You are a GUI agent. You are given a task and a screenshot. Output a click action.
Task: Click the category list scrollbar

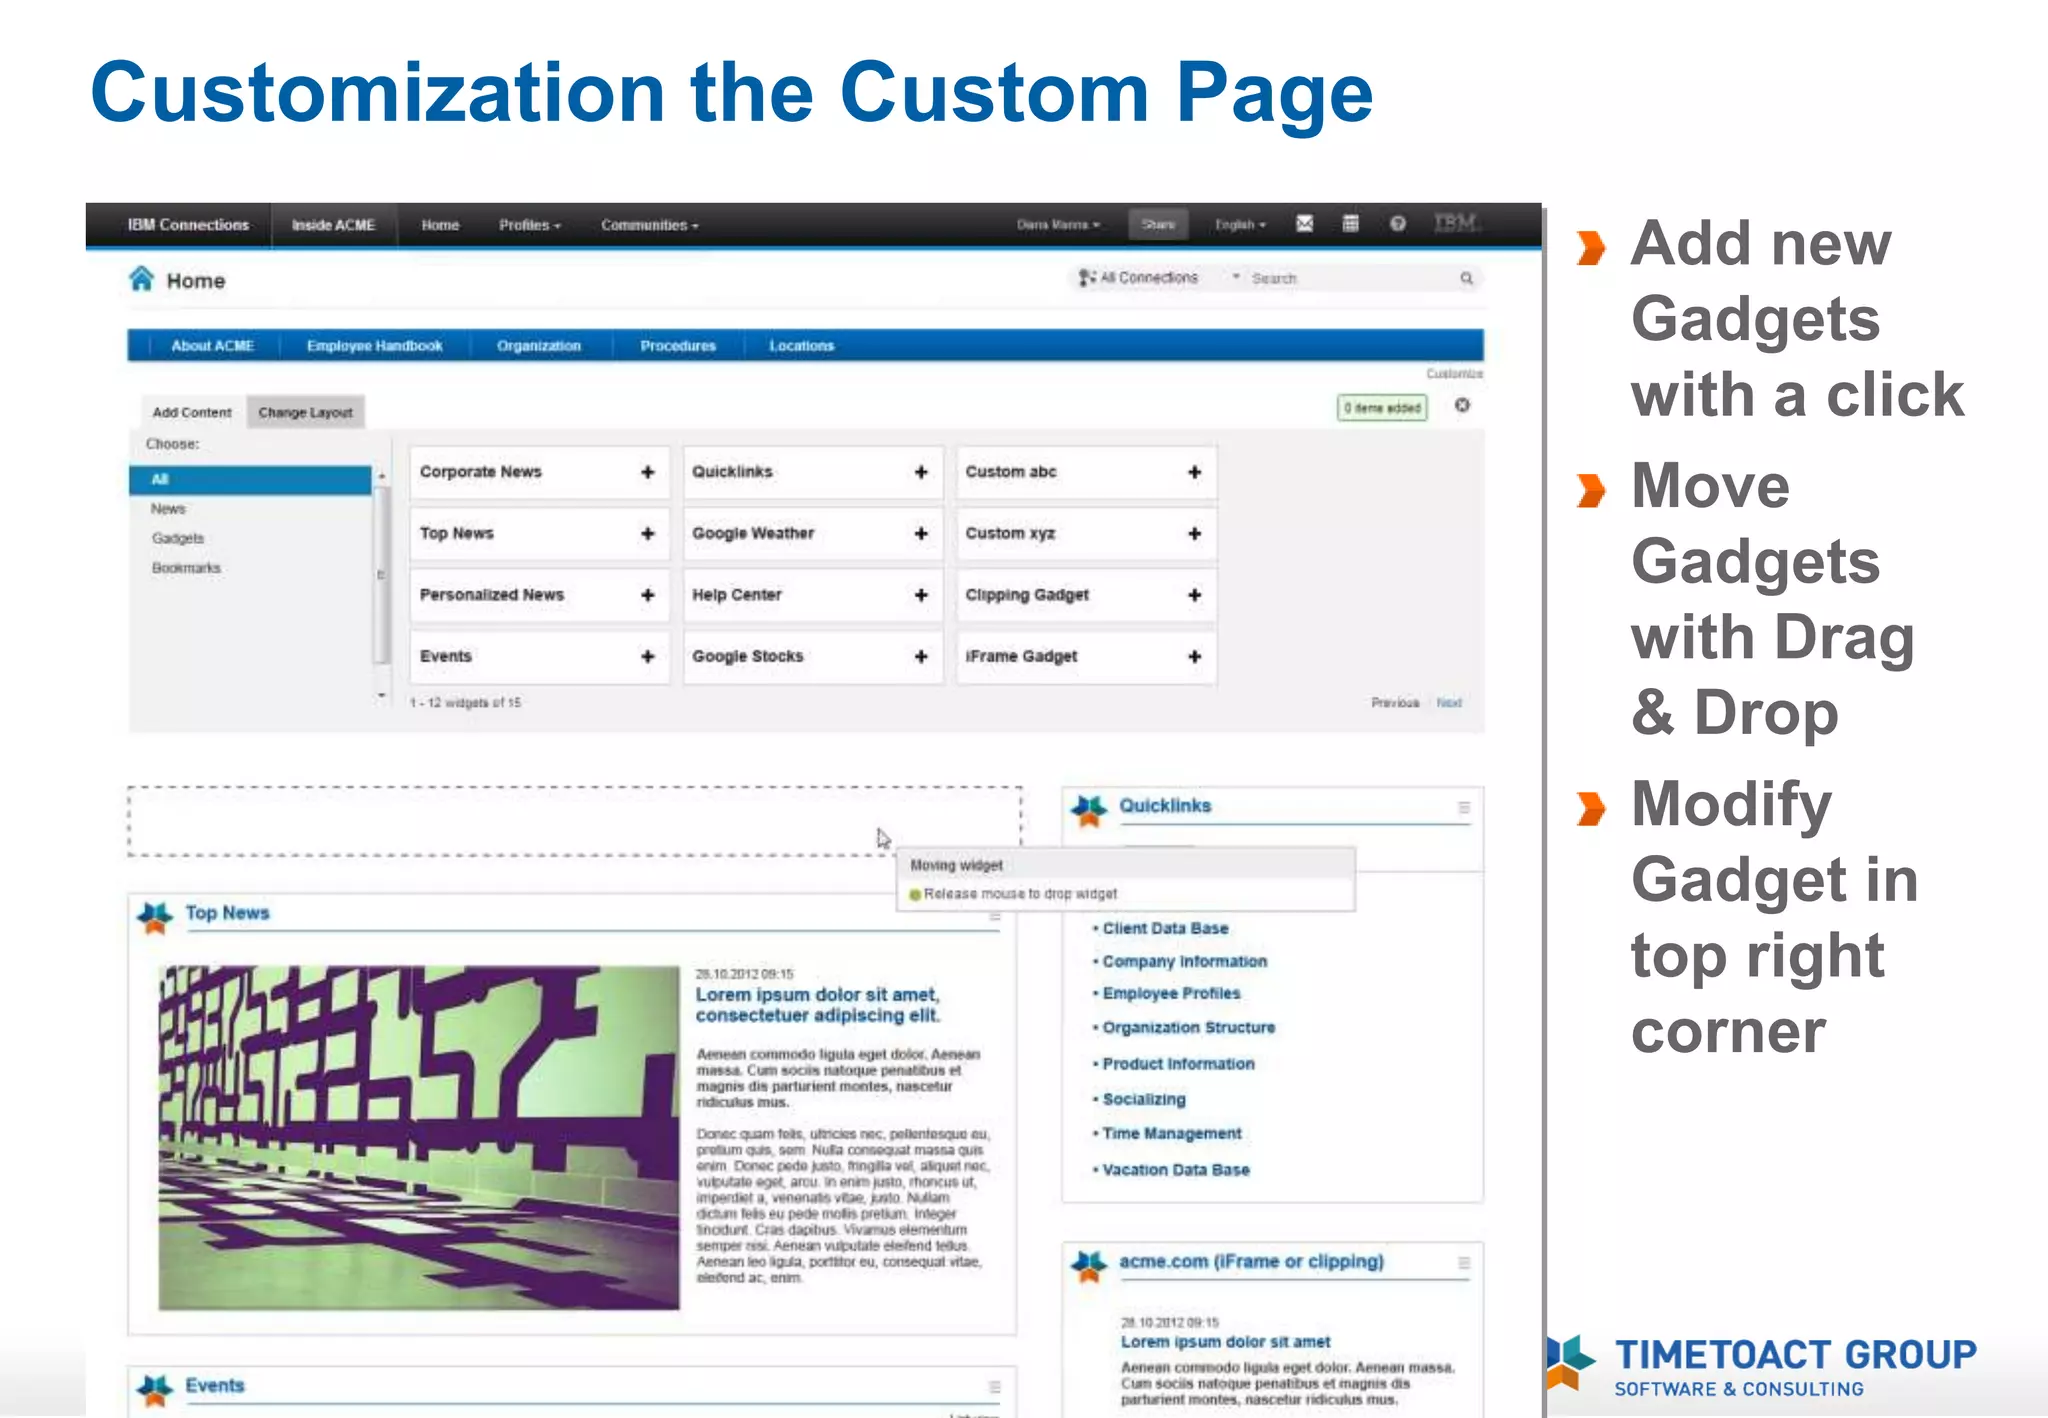pos(381,575)
